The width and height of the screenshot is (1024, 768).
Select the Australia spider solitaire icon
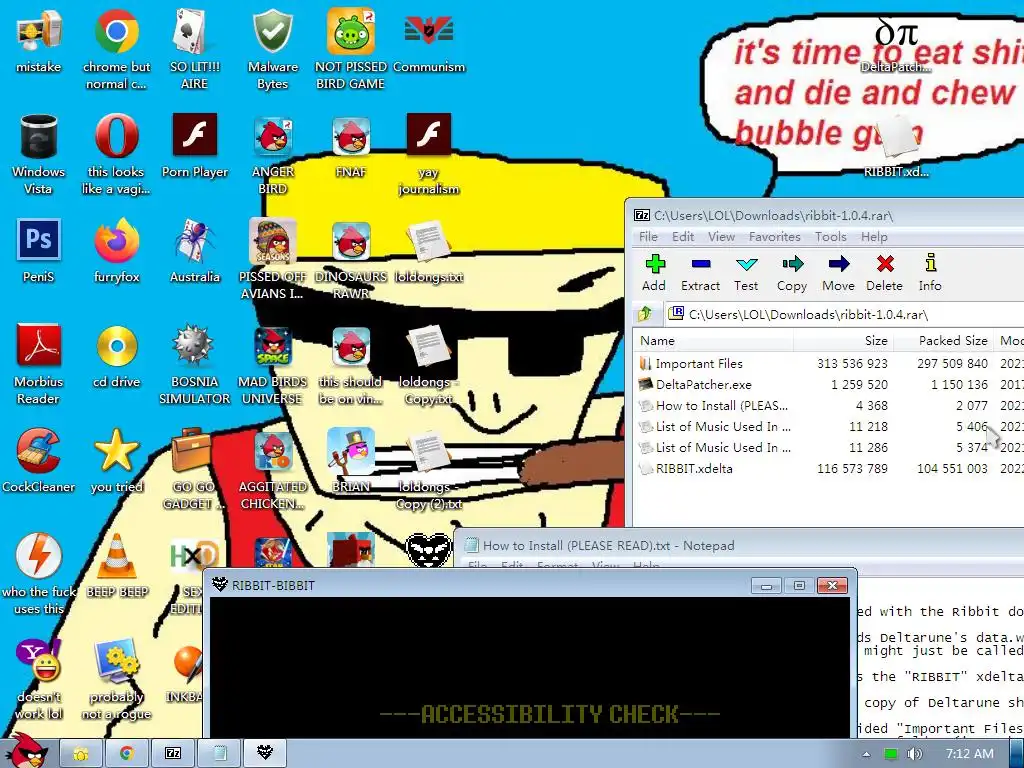(195, 251)
